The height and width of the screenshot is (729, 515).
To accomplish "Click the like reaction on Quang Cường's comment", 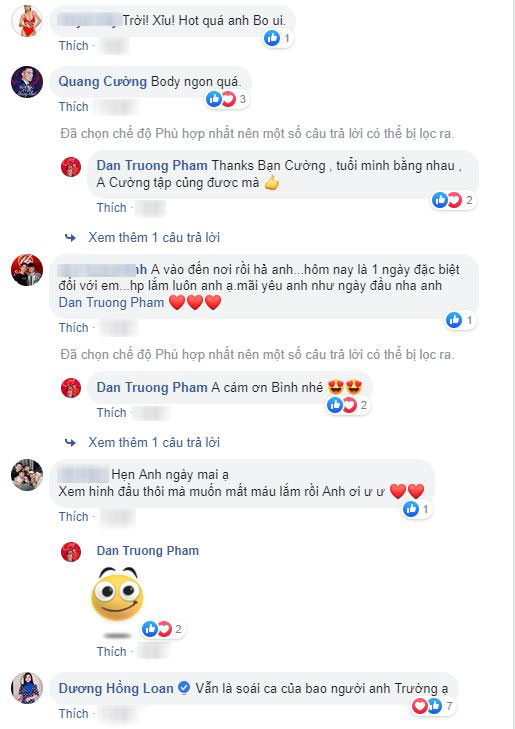I will (x=214, y=99).
